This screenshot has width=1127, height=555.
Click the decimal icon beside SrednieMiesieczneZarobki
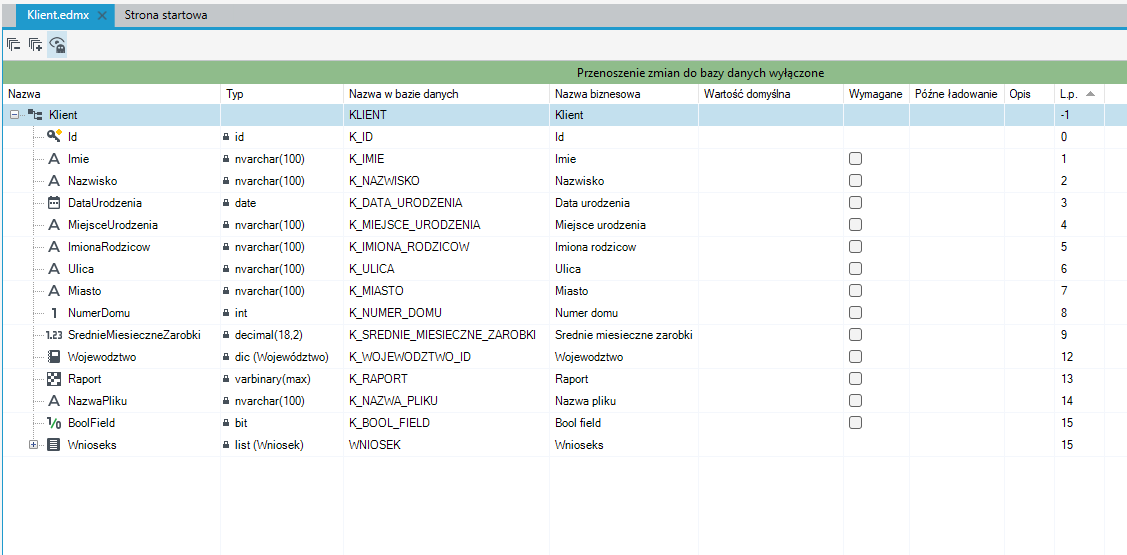(x=54, y=335)
